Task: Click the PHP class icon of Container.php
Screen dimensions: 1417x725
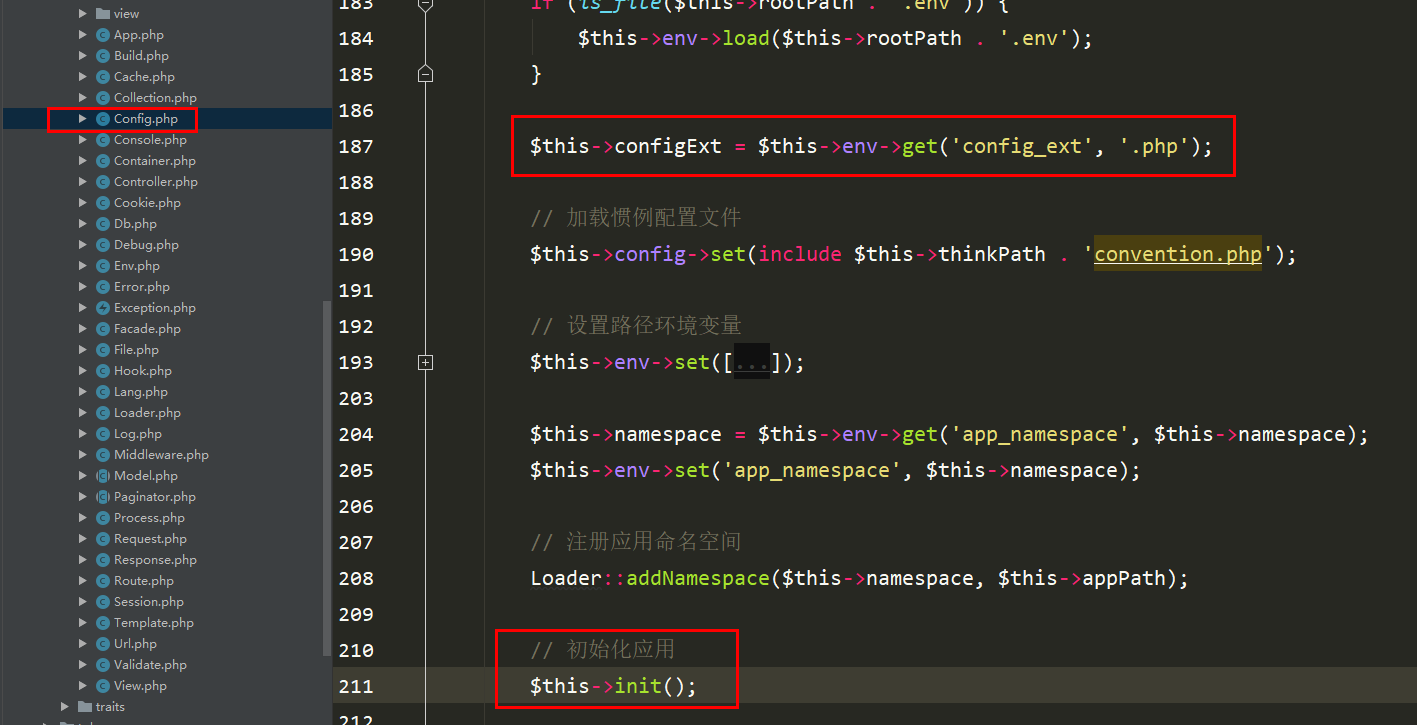Action: (x=103, y=161)
